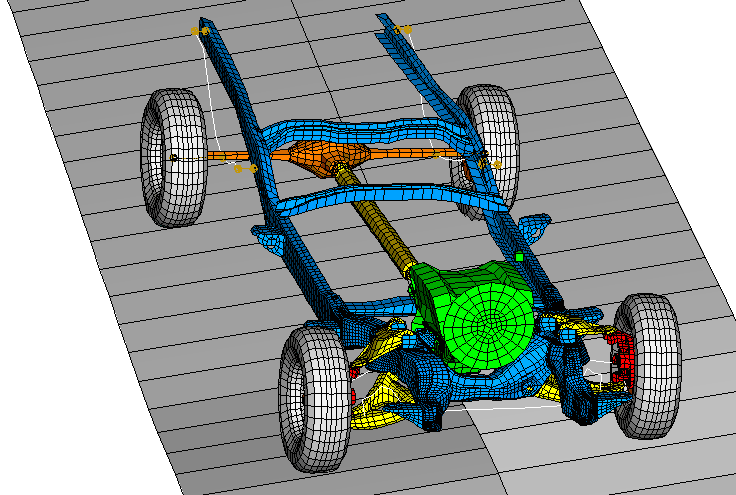Select the blue left frame rail
Image resolution: width=736 pixels, height=495 pixels.
(x=250, y=150)
